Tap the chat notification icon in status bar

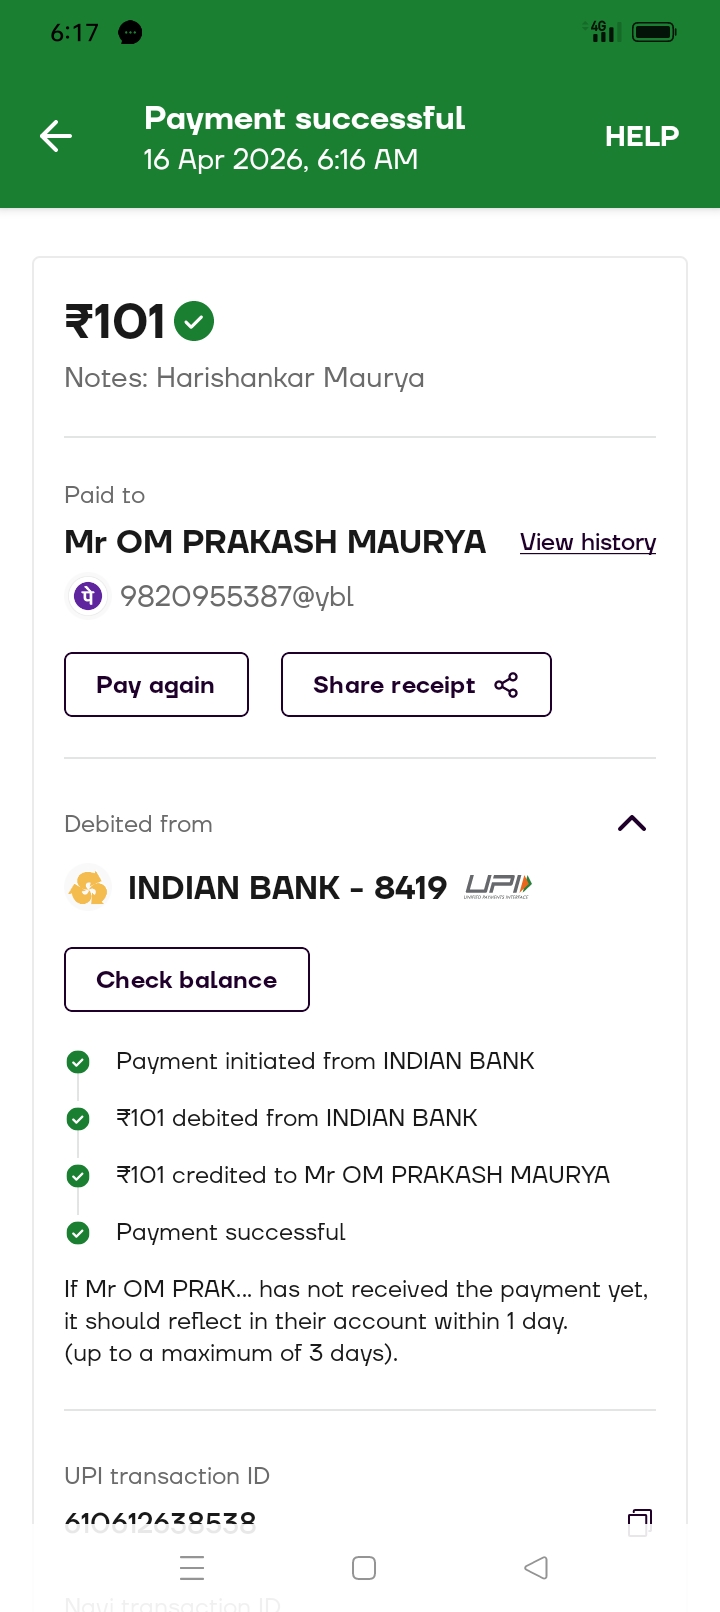pos(130,33)
